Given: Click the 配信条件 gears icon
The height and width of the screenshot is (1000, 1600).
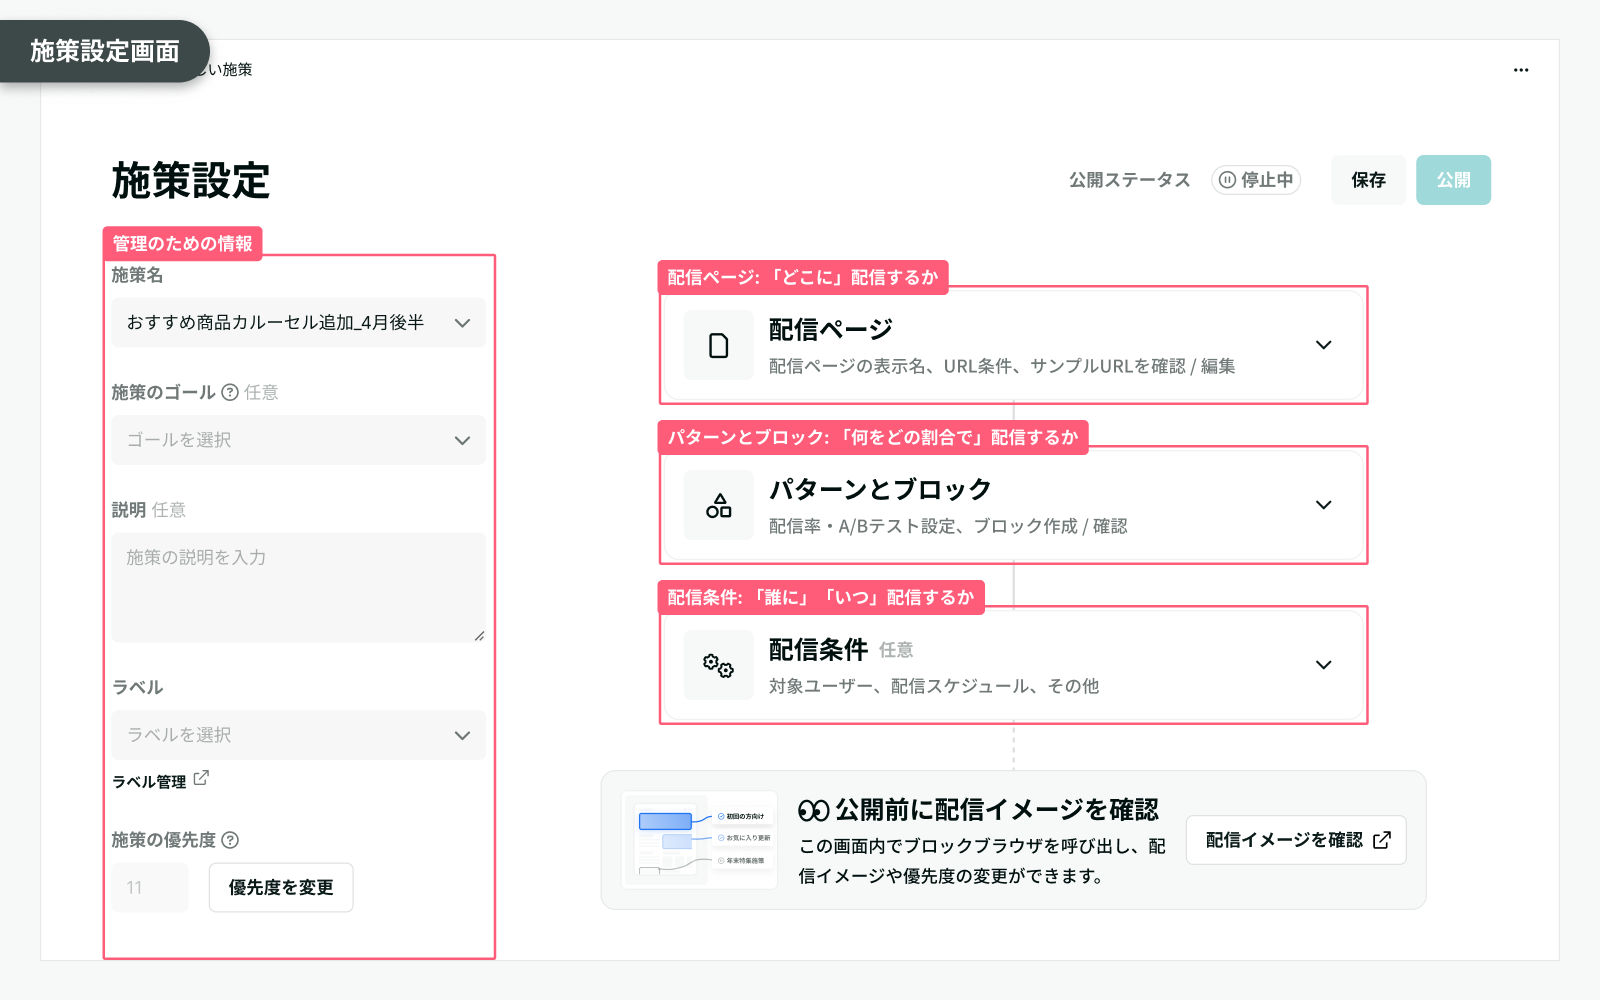Looking at the screenshot, I should point(718,666).
